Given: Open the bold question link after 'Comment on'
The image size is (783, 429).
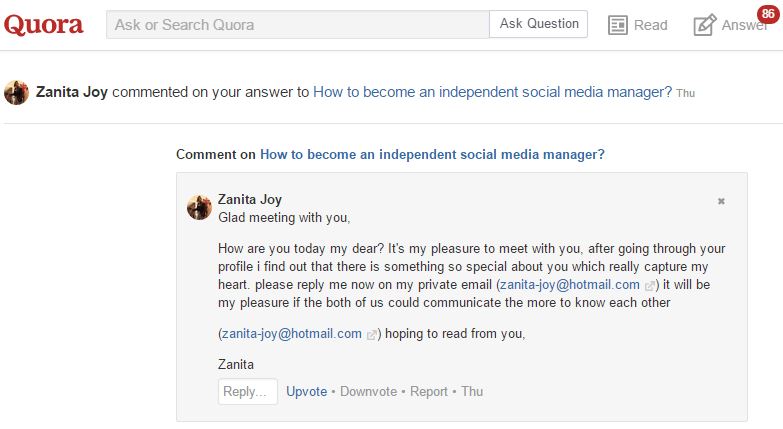Looking at the screenshot, I should pyautogui.click(x=432, y=155).
